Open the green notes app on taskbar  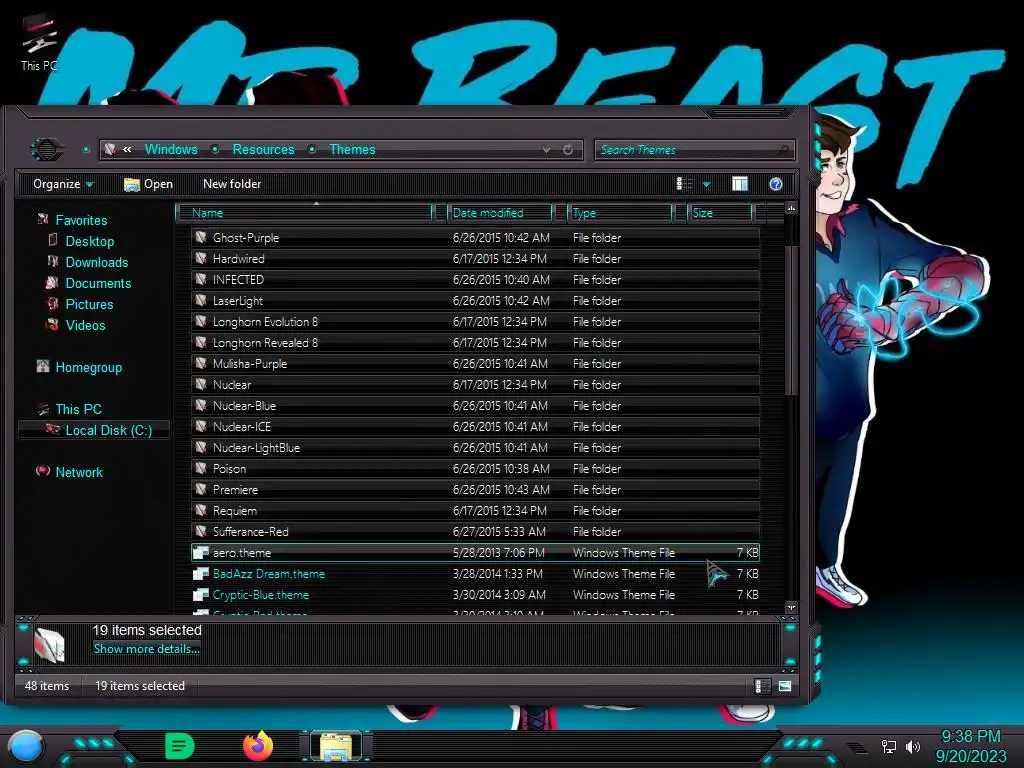pyautogui.click(x=180, y=746)
